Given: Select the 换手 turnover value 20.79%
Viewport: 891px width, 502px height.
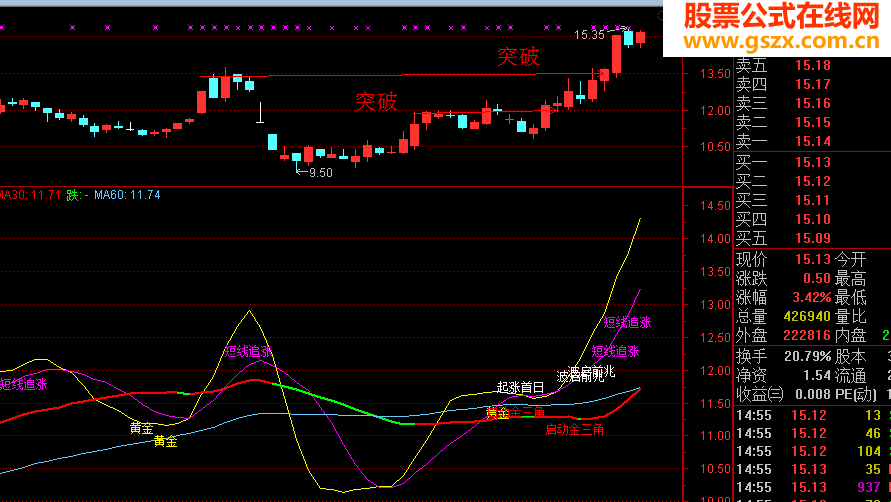Looking at the screenshot, I should (x=807, y=356).
